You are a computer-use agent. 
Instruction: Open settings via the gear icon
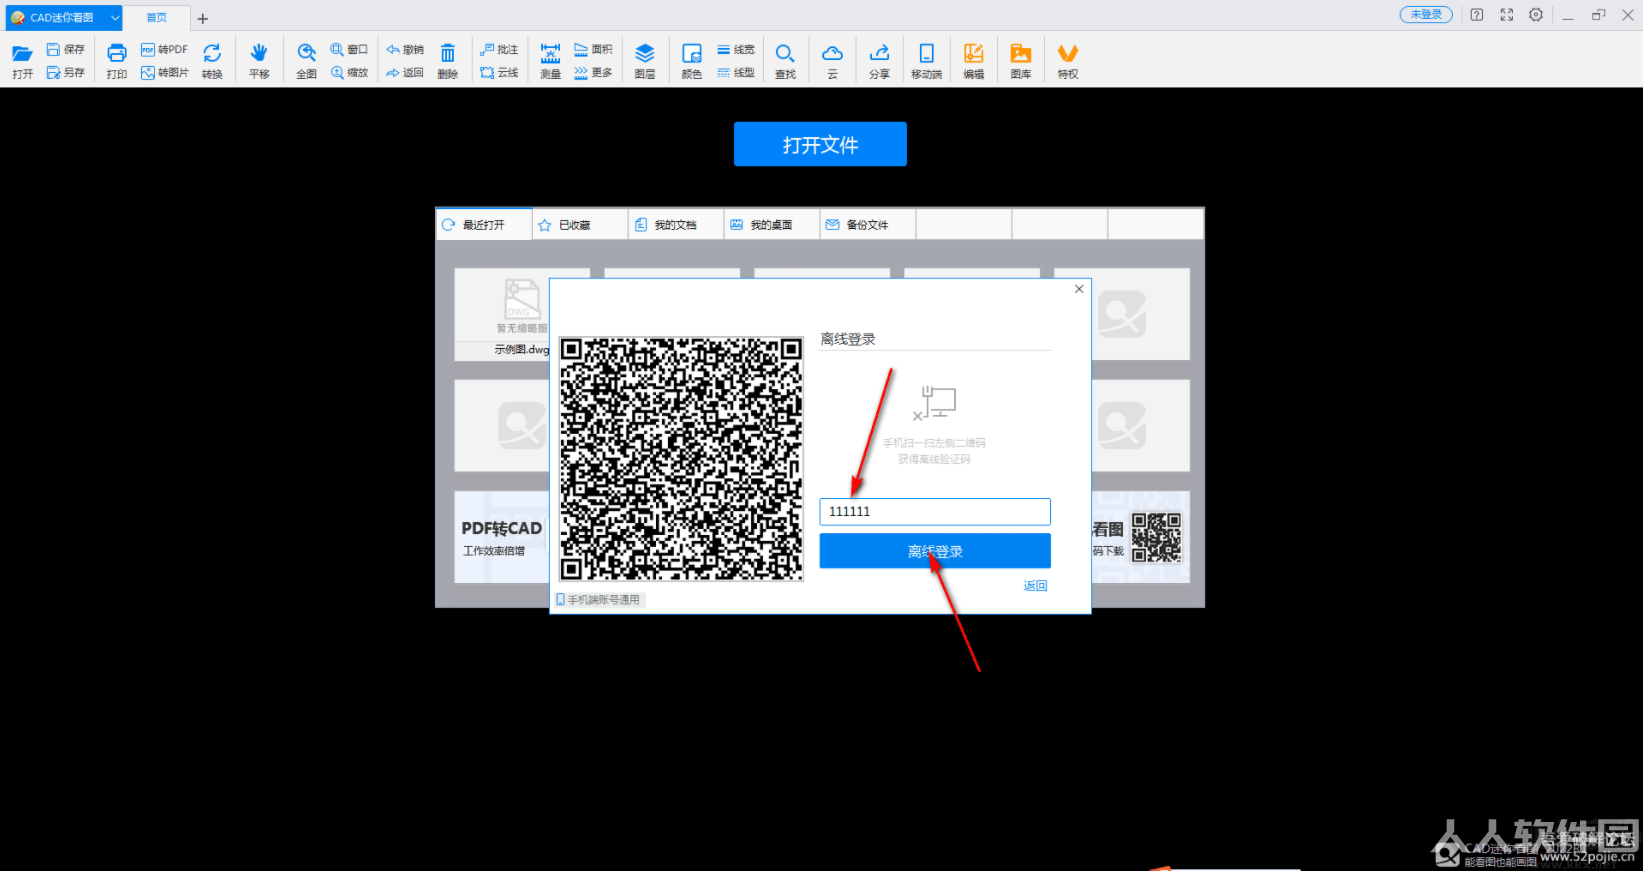[1536, 15]
